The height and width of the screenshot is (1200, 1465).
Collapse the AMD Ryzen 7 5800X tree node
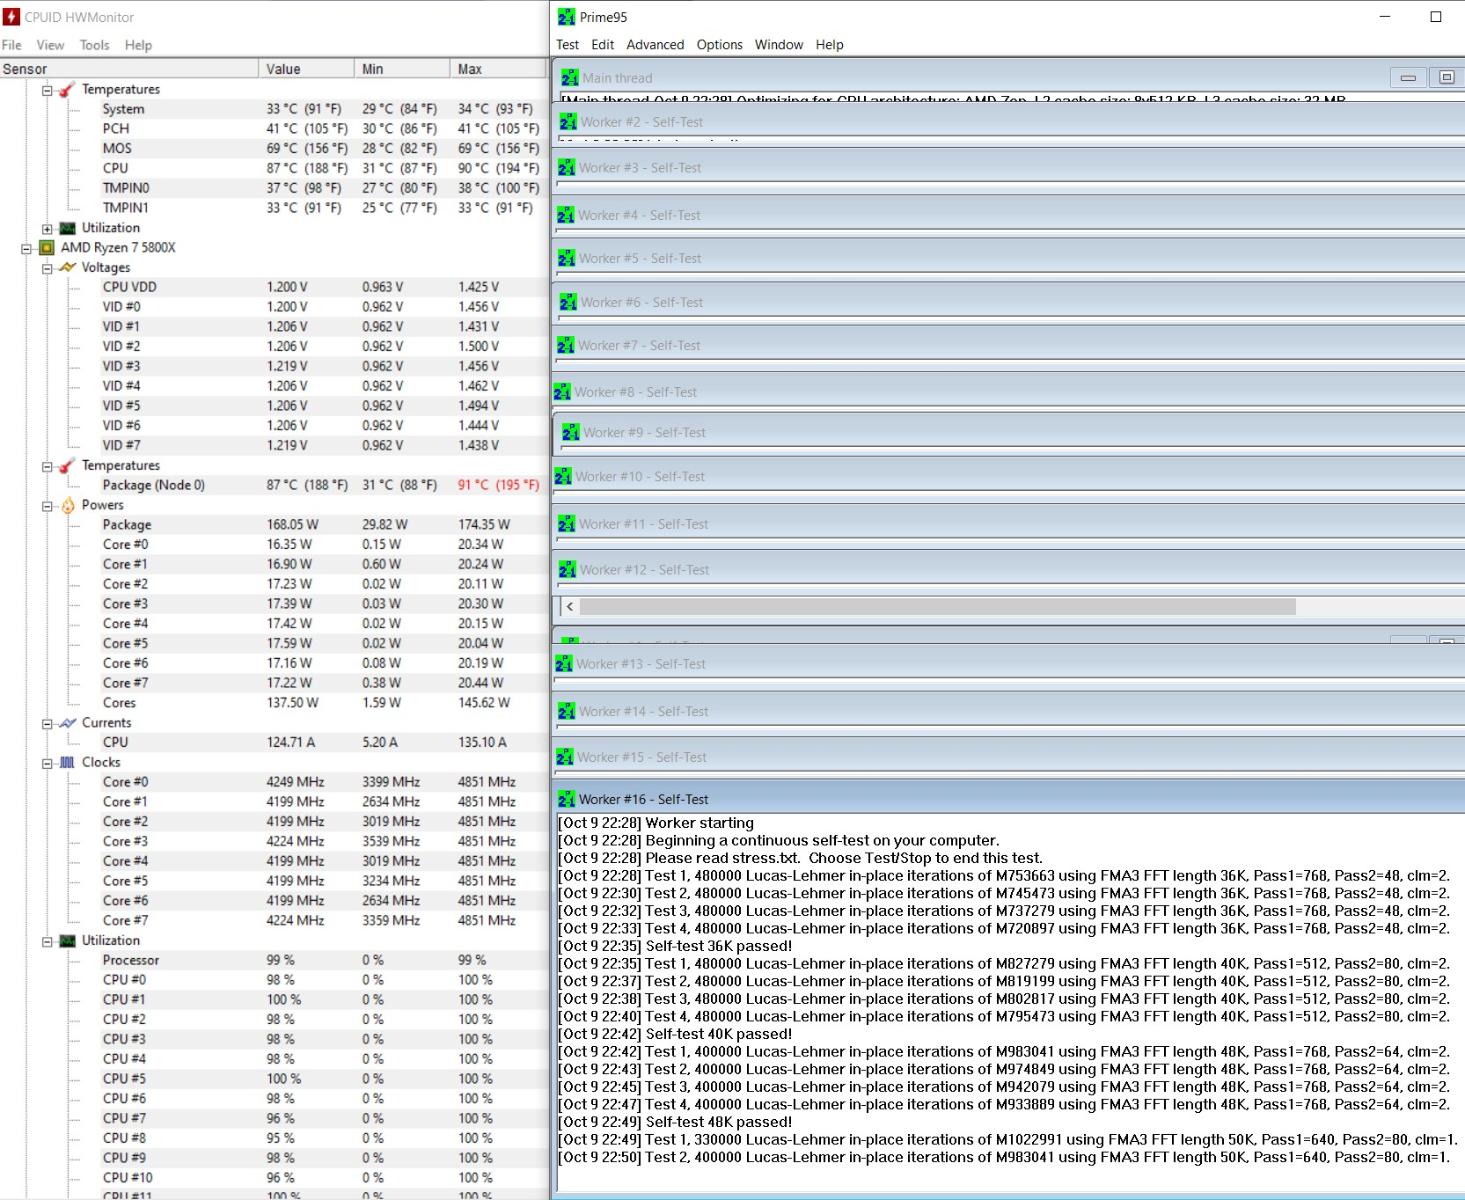click(x=27, y=248)
